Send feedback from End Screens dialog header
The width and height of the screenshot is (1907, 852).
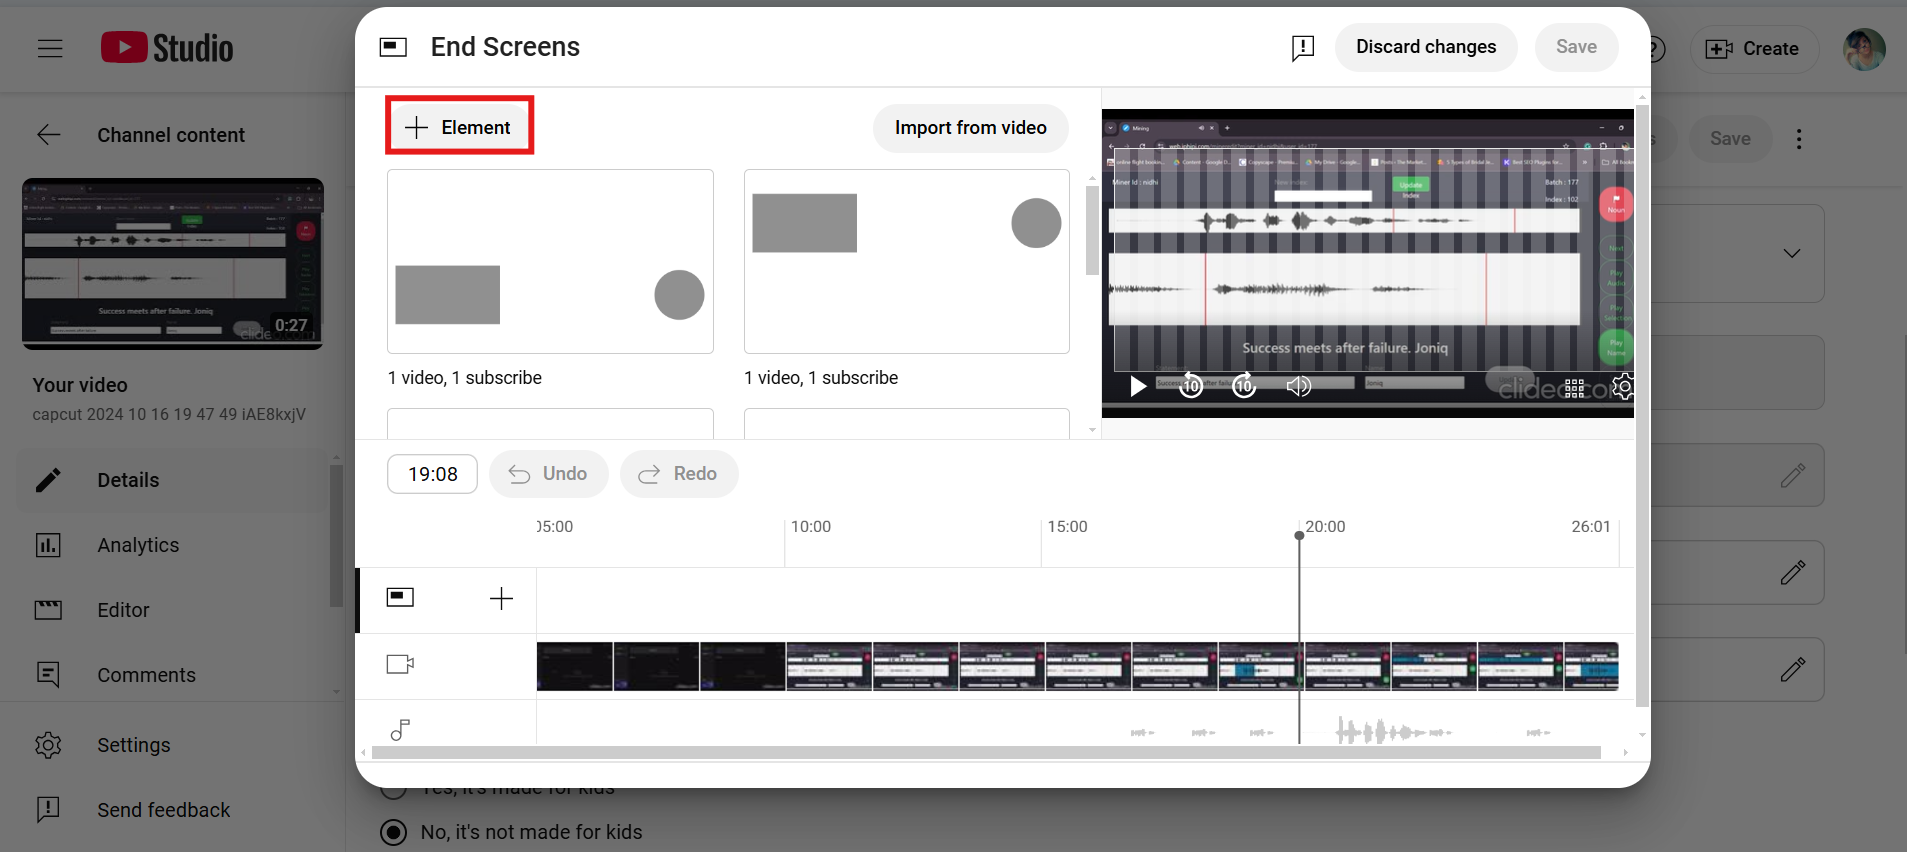(x=1302, y=48)
